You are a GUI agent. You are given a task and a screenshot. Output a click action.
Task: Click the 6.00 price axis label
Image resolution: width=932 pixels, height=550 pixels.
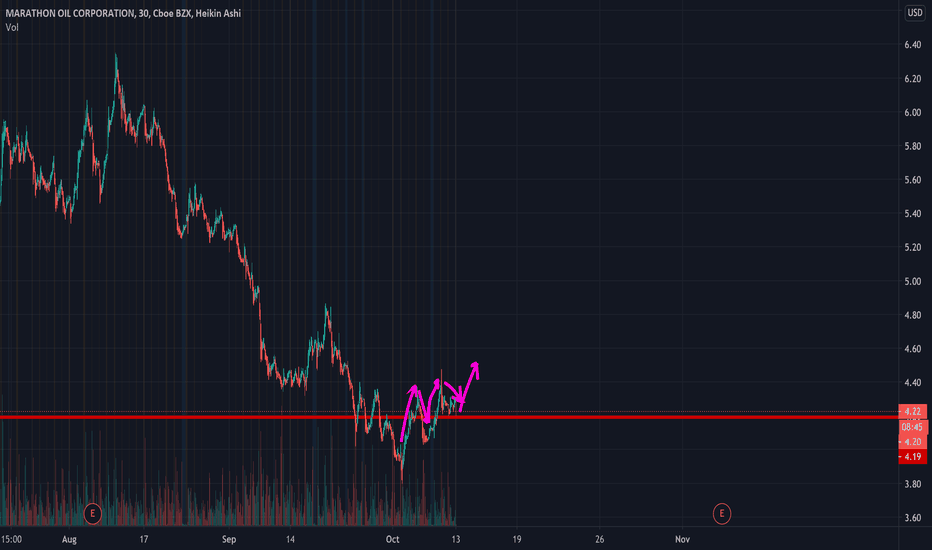tap(912, 112)
